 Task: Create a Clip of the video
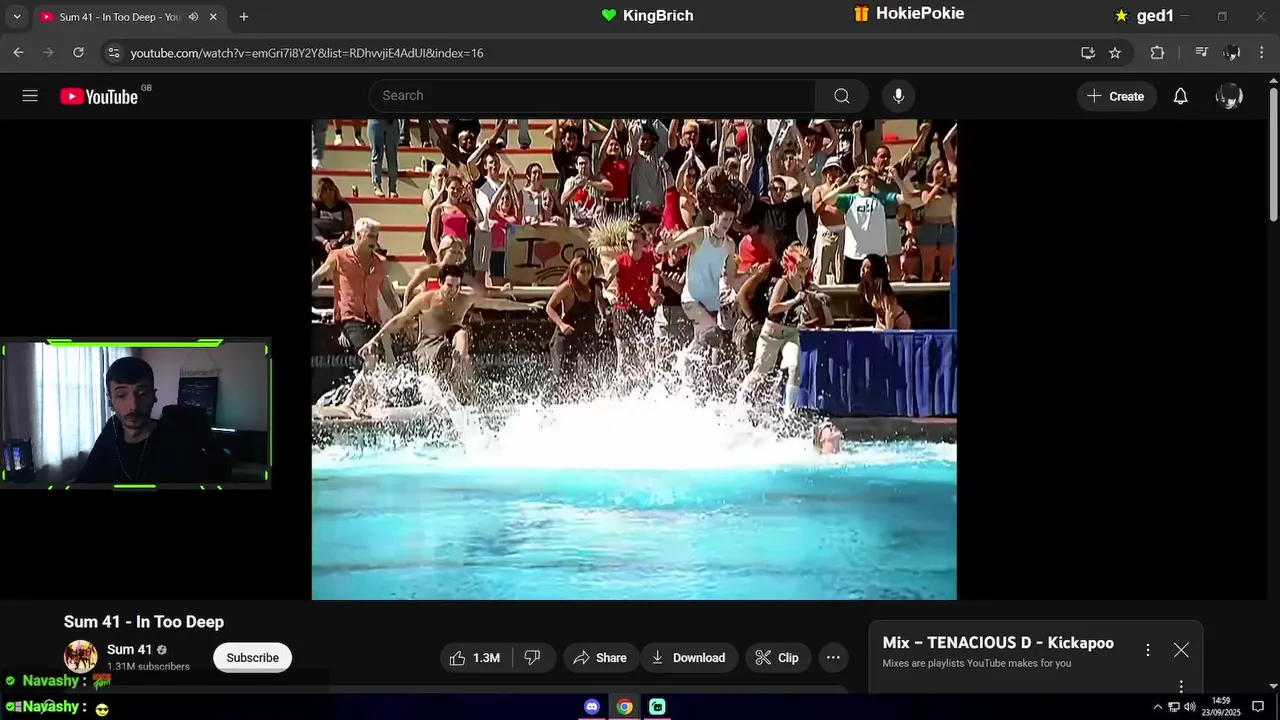point(777,657)
